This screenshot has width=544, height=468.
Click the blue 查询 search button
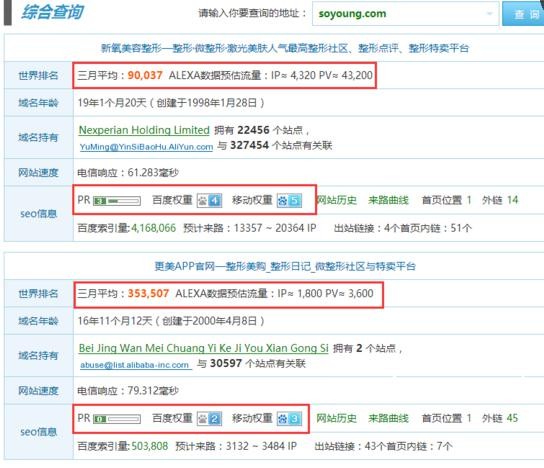point(523,14)
